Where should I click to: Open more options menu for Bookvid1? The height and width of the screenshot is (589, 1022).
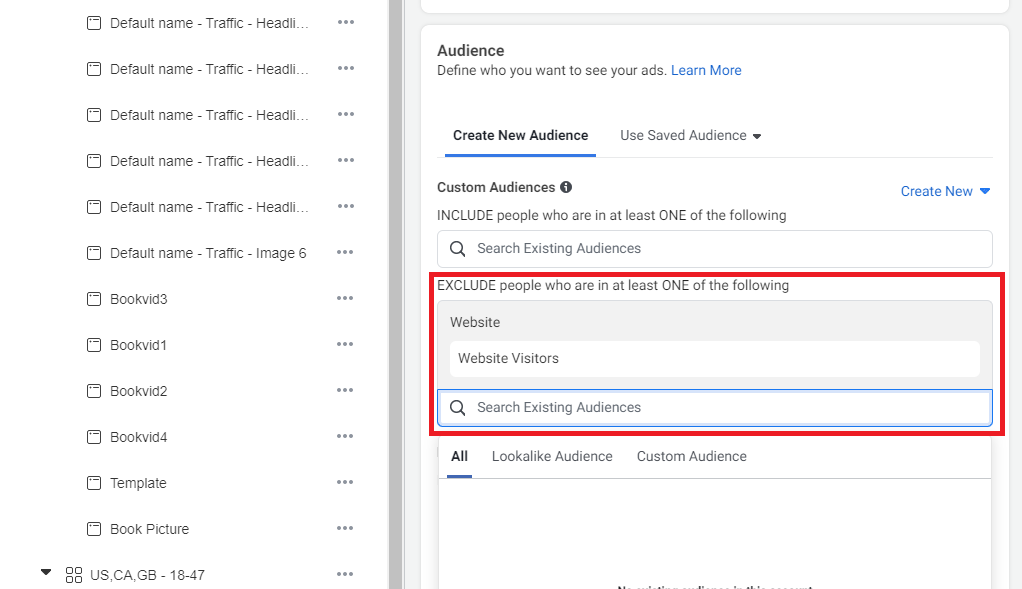345,344
